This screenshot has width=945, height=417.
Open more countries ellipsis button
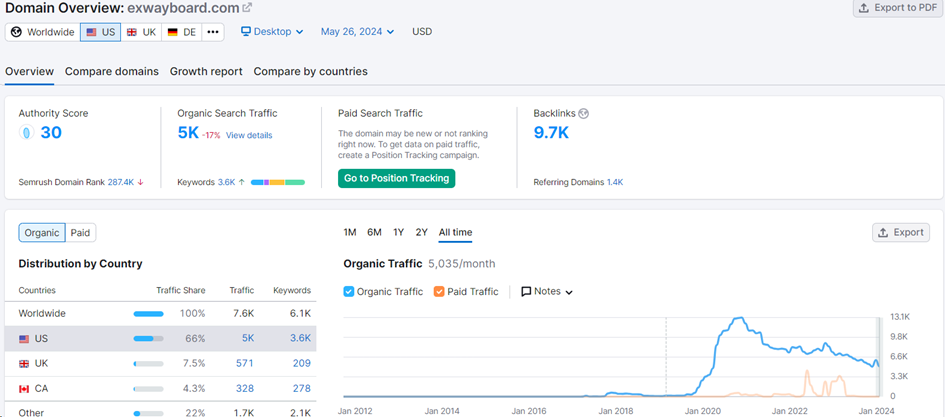[x=213, y=32]
